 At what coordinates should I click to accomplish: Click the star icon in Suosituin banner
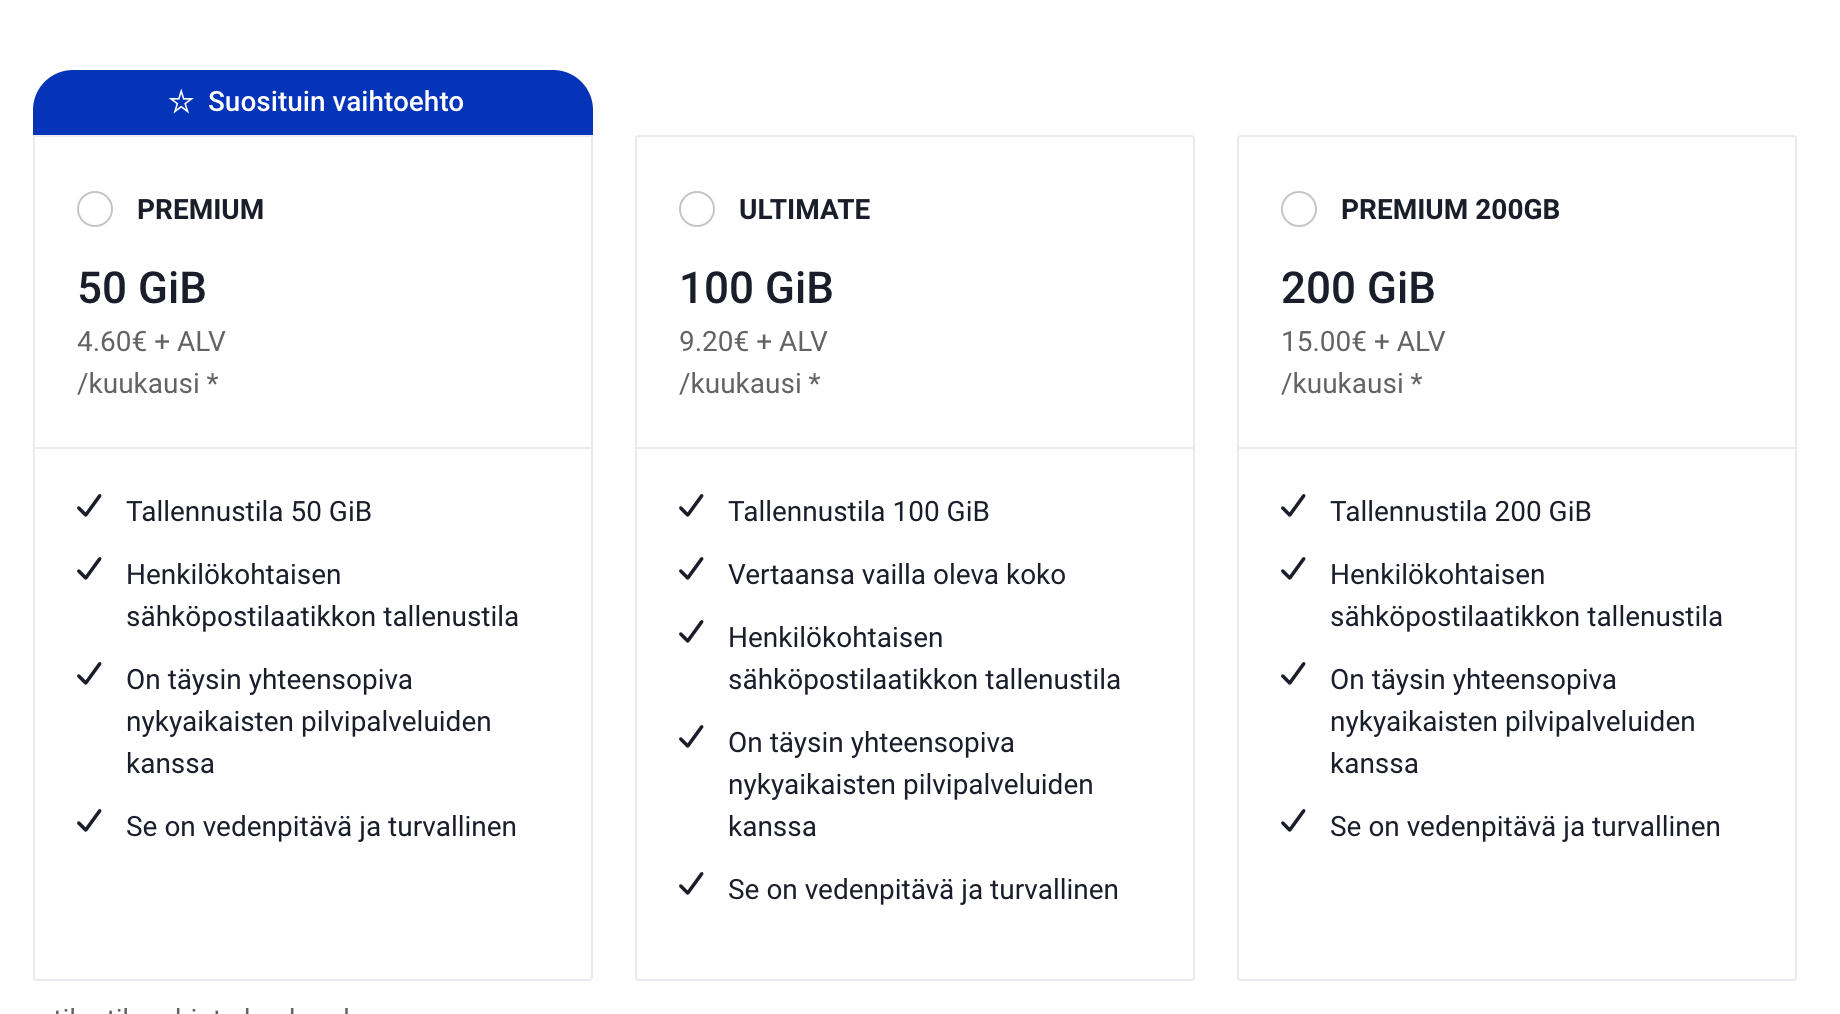(x=181, y=102)
